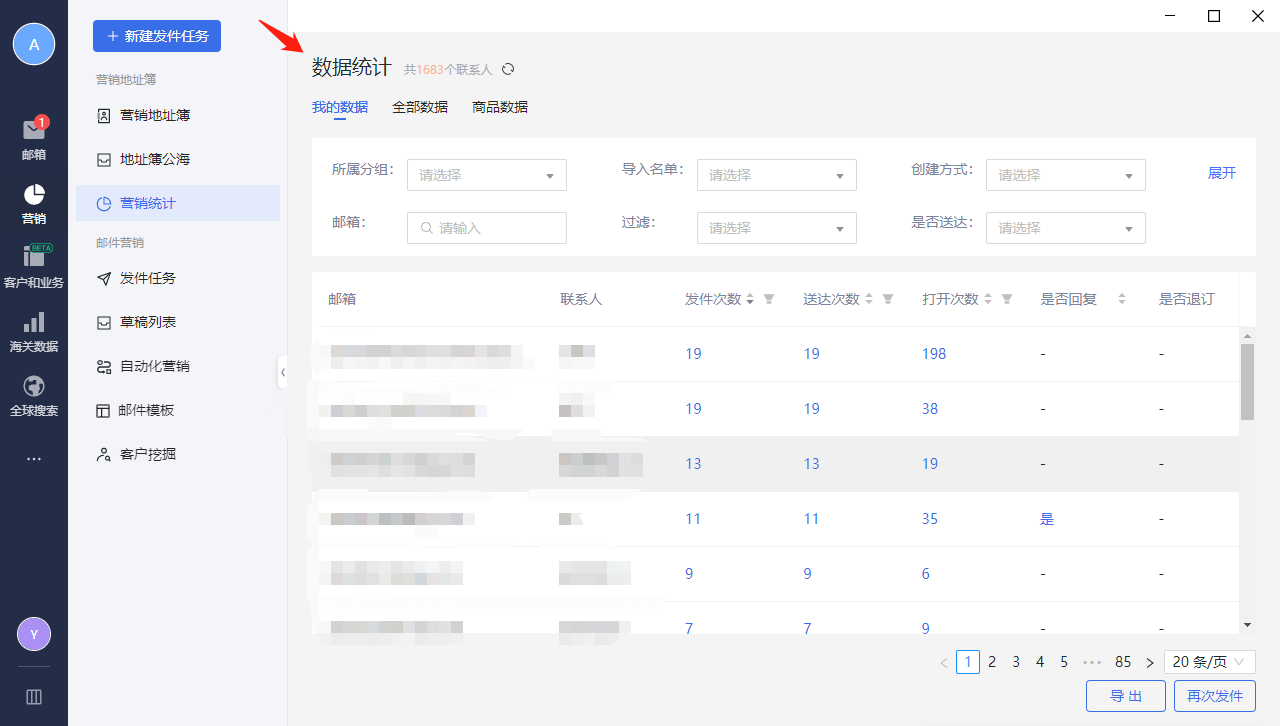Open the 全球搜索 globe icon
The width and height of the screenshot is (1280, 726).
click(33, 386)
